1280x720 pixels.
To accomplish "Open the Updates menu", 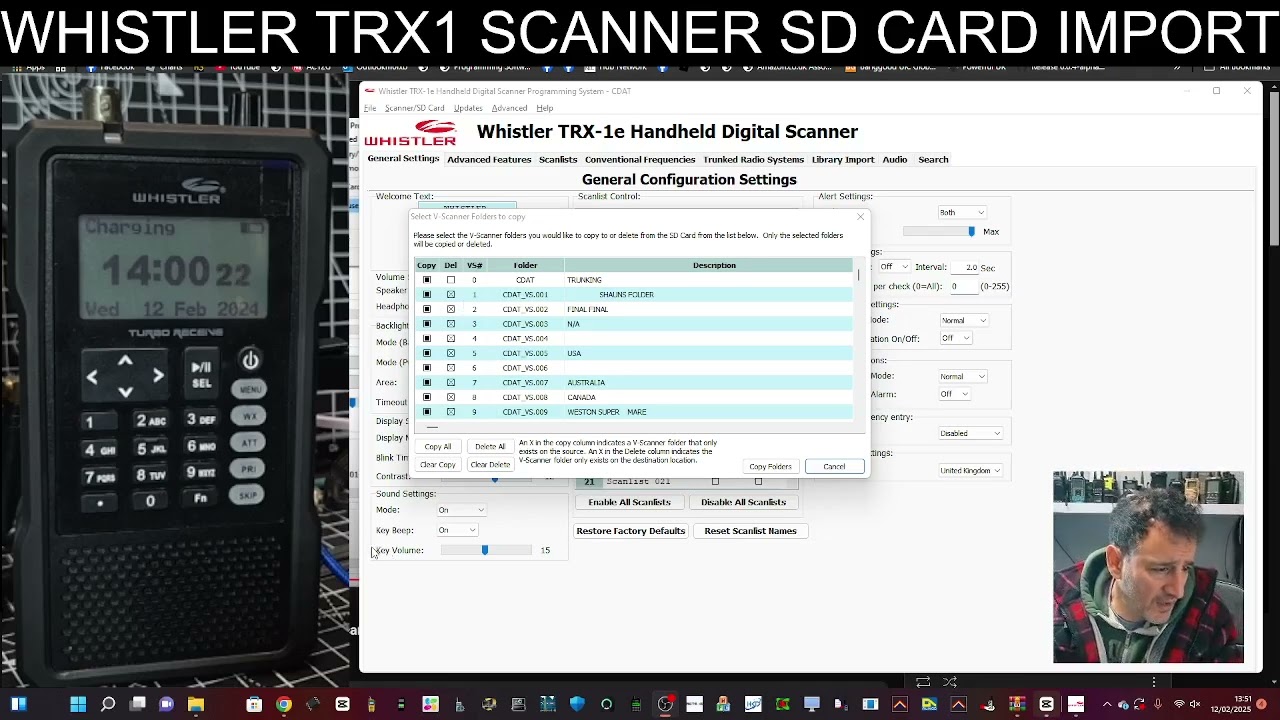I will [x=468, y=108].
